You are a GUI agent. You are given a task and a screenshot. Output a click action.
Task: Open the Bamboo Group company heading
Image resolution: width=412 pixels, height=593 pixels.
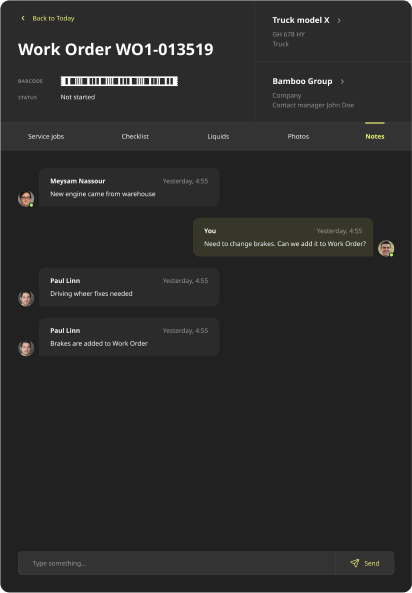302,81
